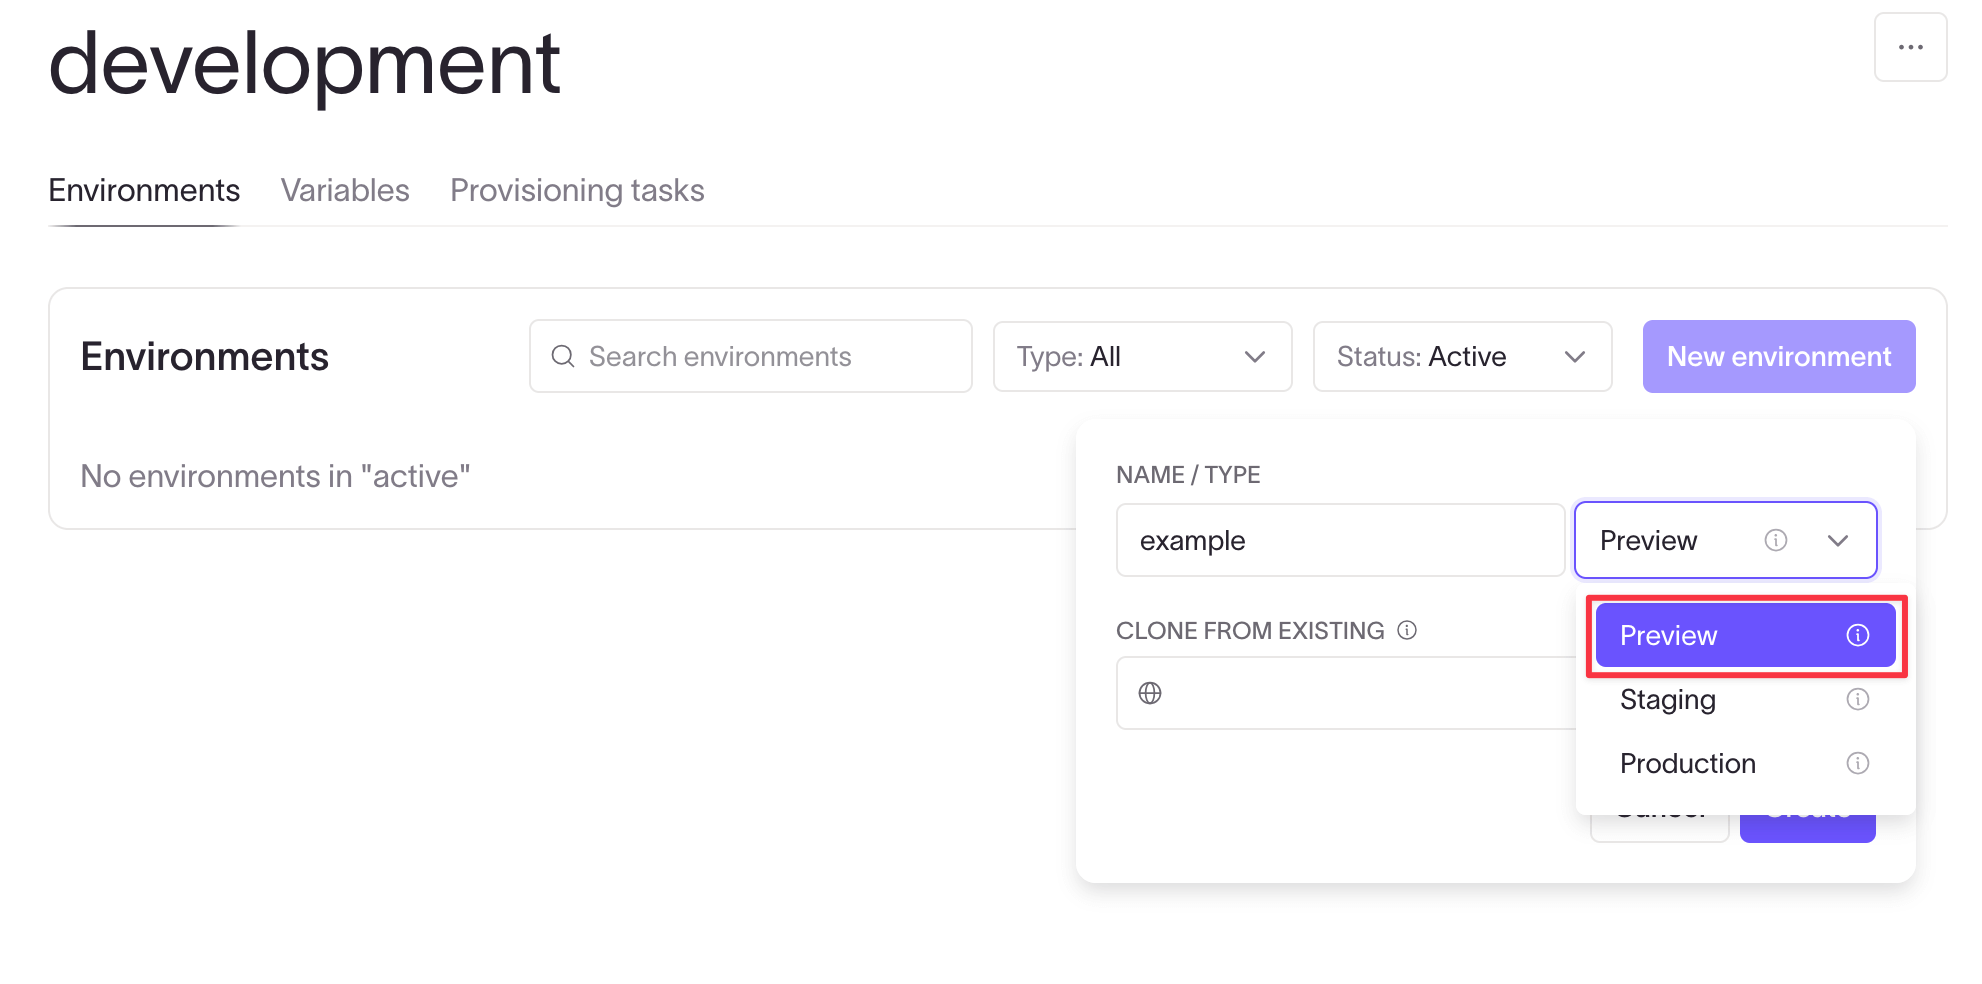This screenshot has width=1982, height=984.
Task: Switch to the Environments tab
Action: [144, 190]
